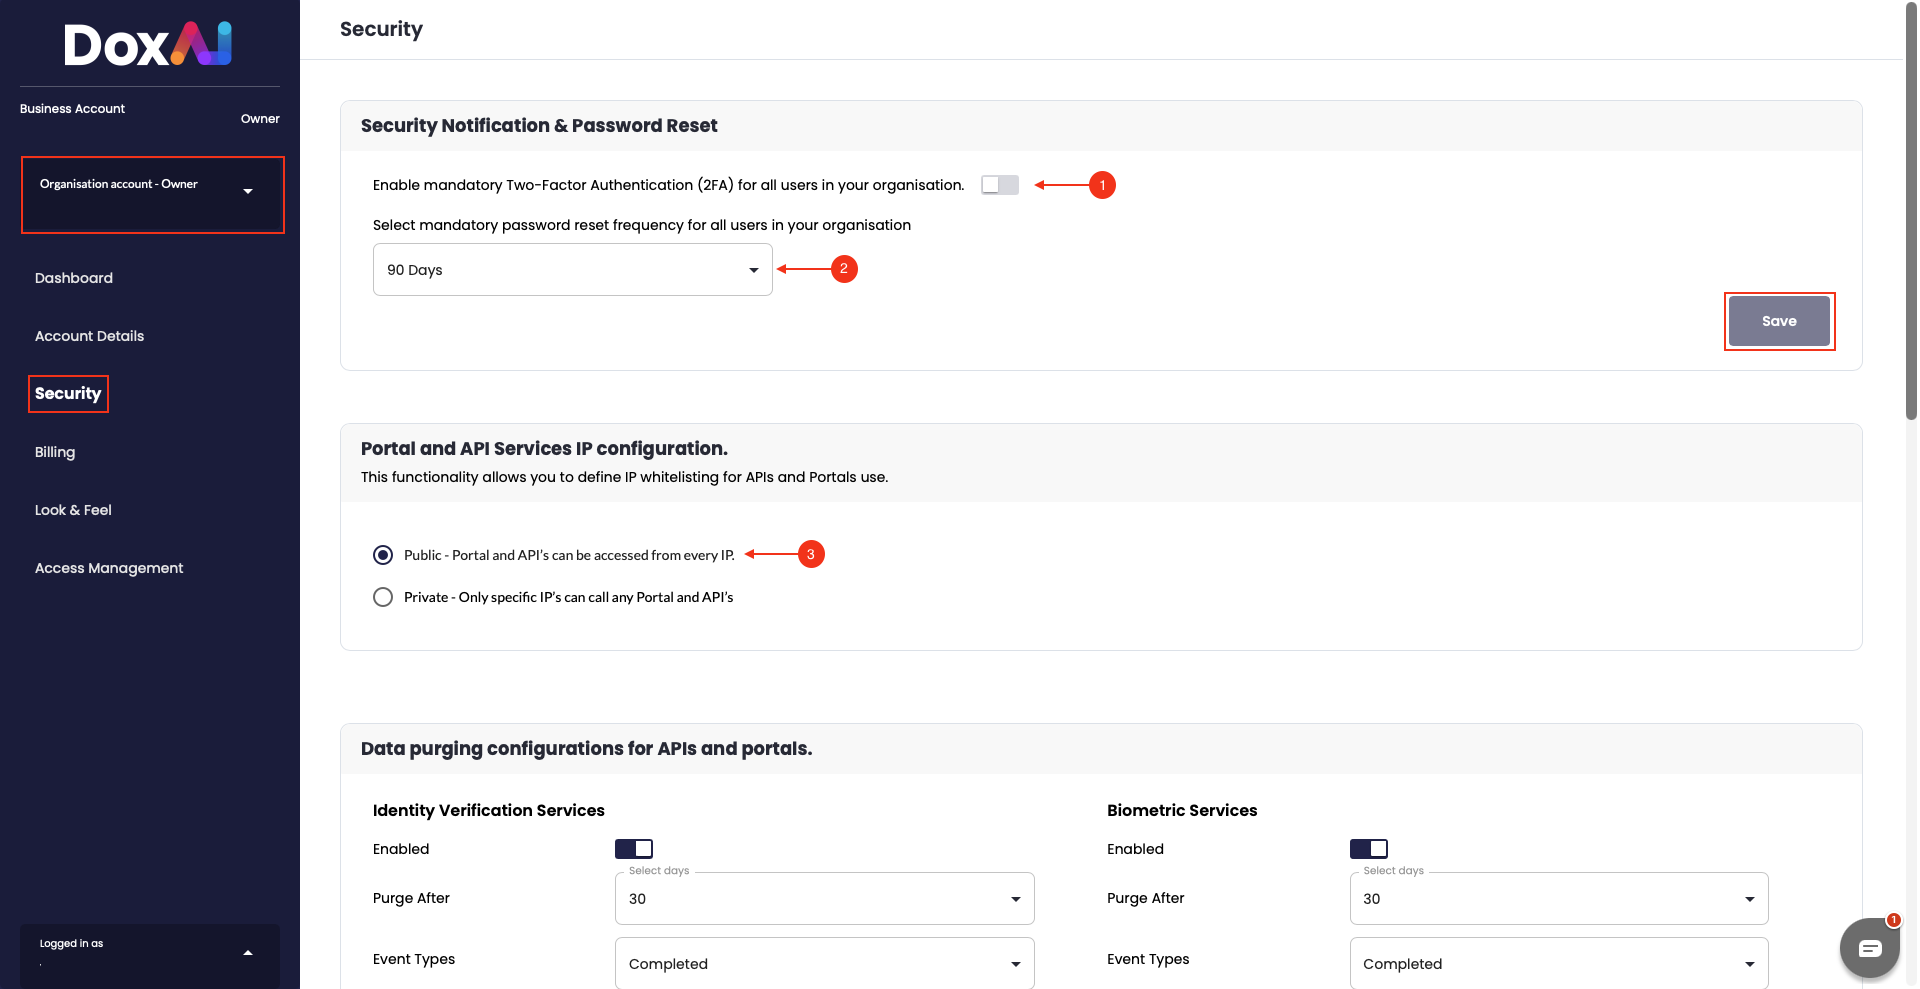Click the red annotation marker 1
Image resolution: width=1920 pixels, height=989 pixels.
pyautogui.click(x=1102, y=185)
